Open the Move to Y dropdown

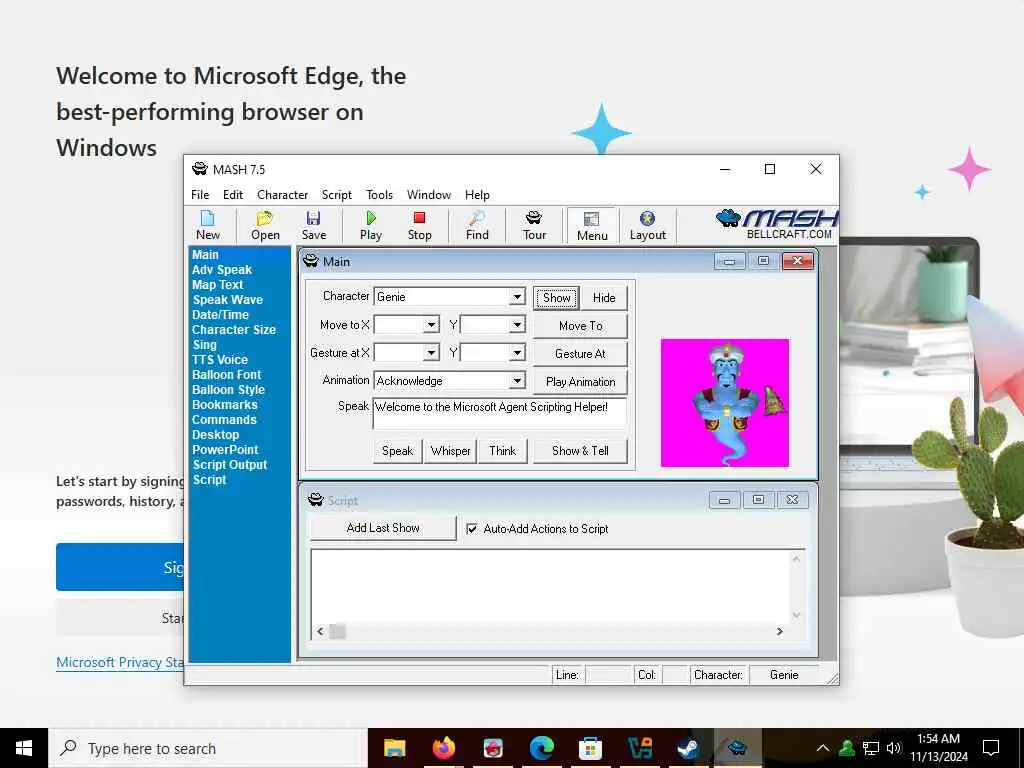[517, 325]
